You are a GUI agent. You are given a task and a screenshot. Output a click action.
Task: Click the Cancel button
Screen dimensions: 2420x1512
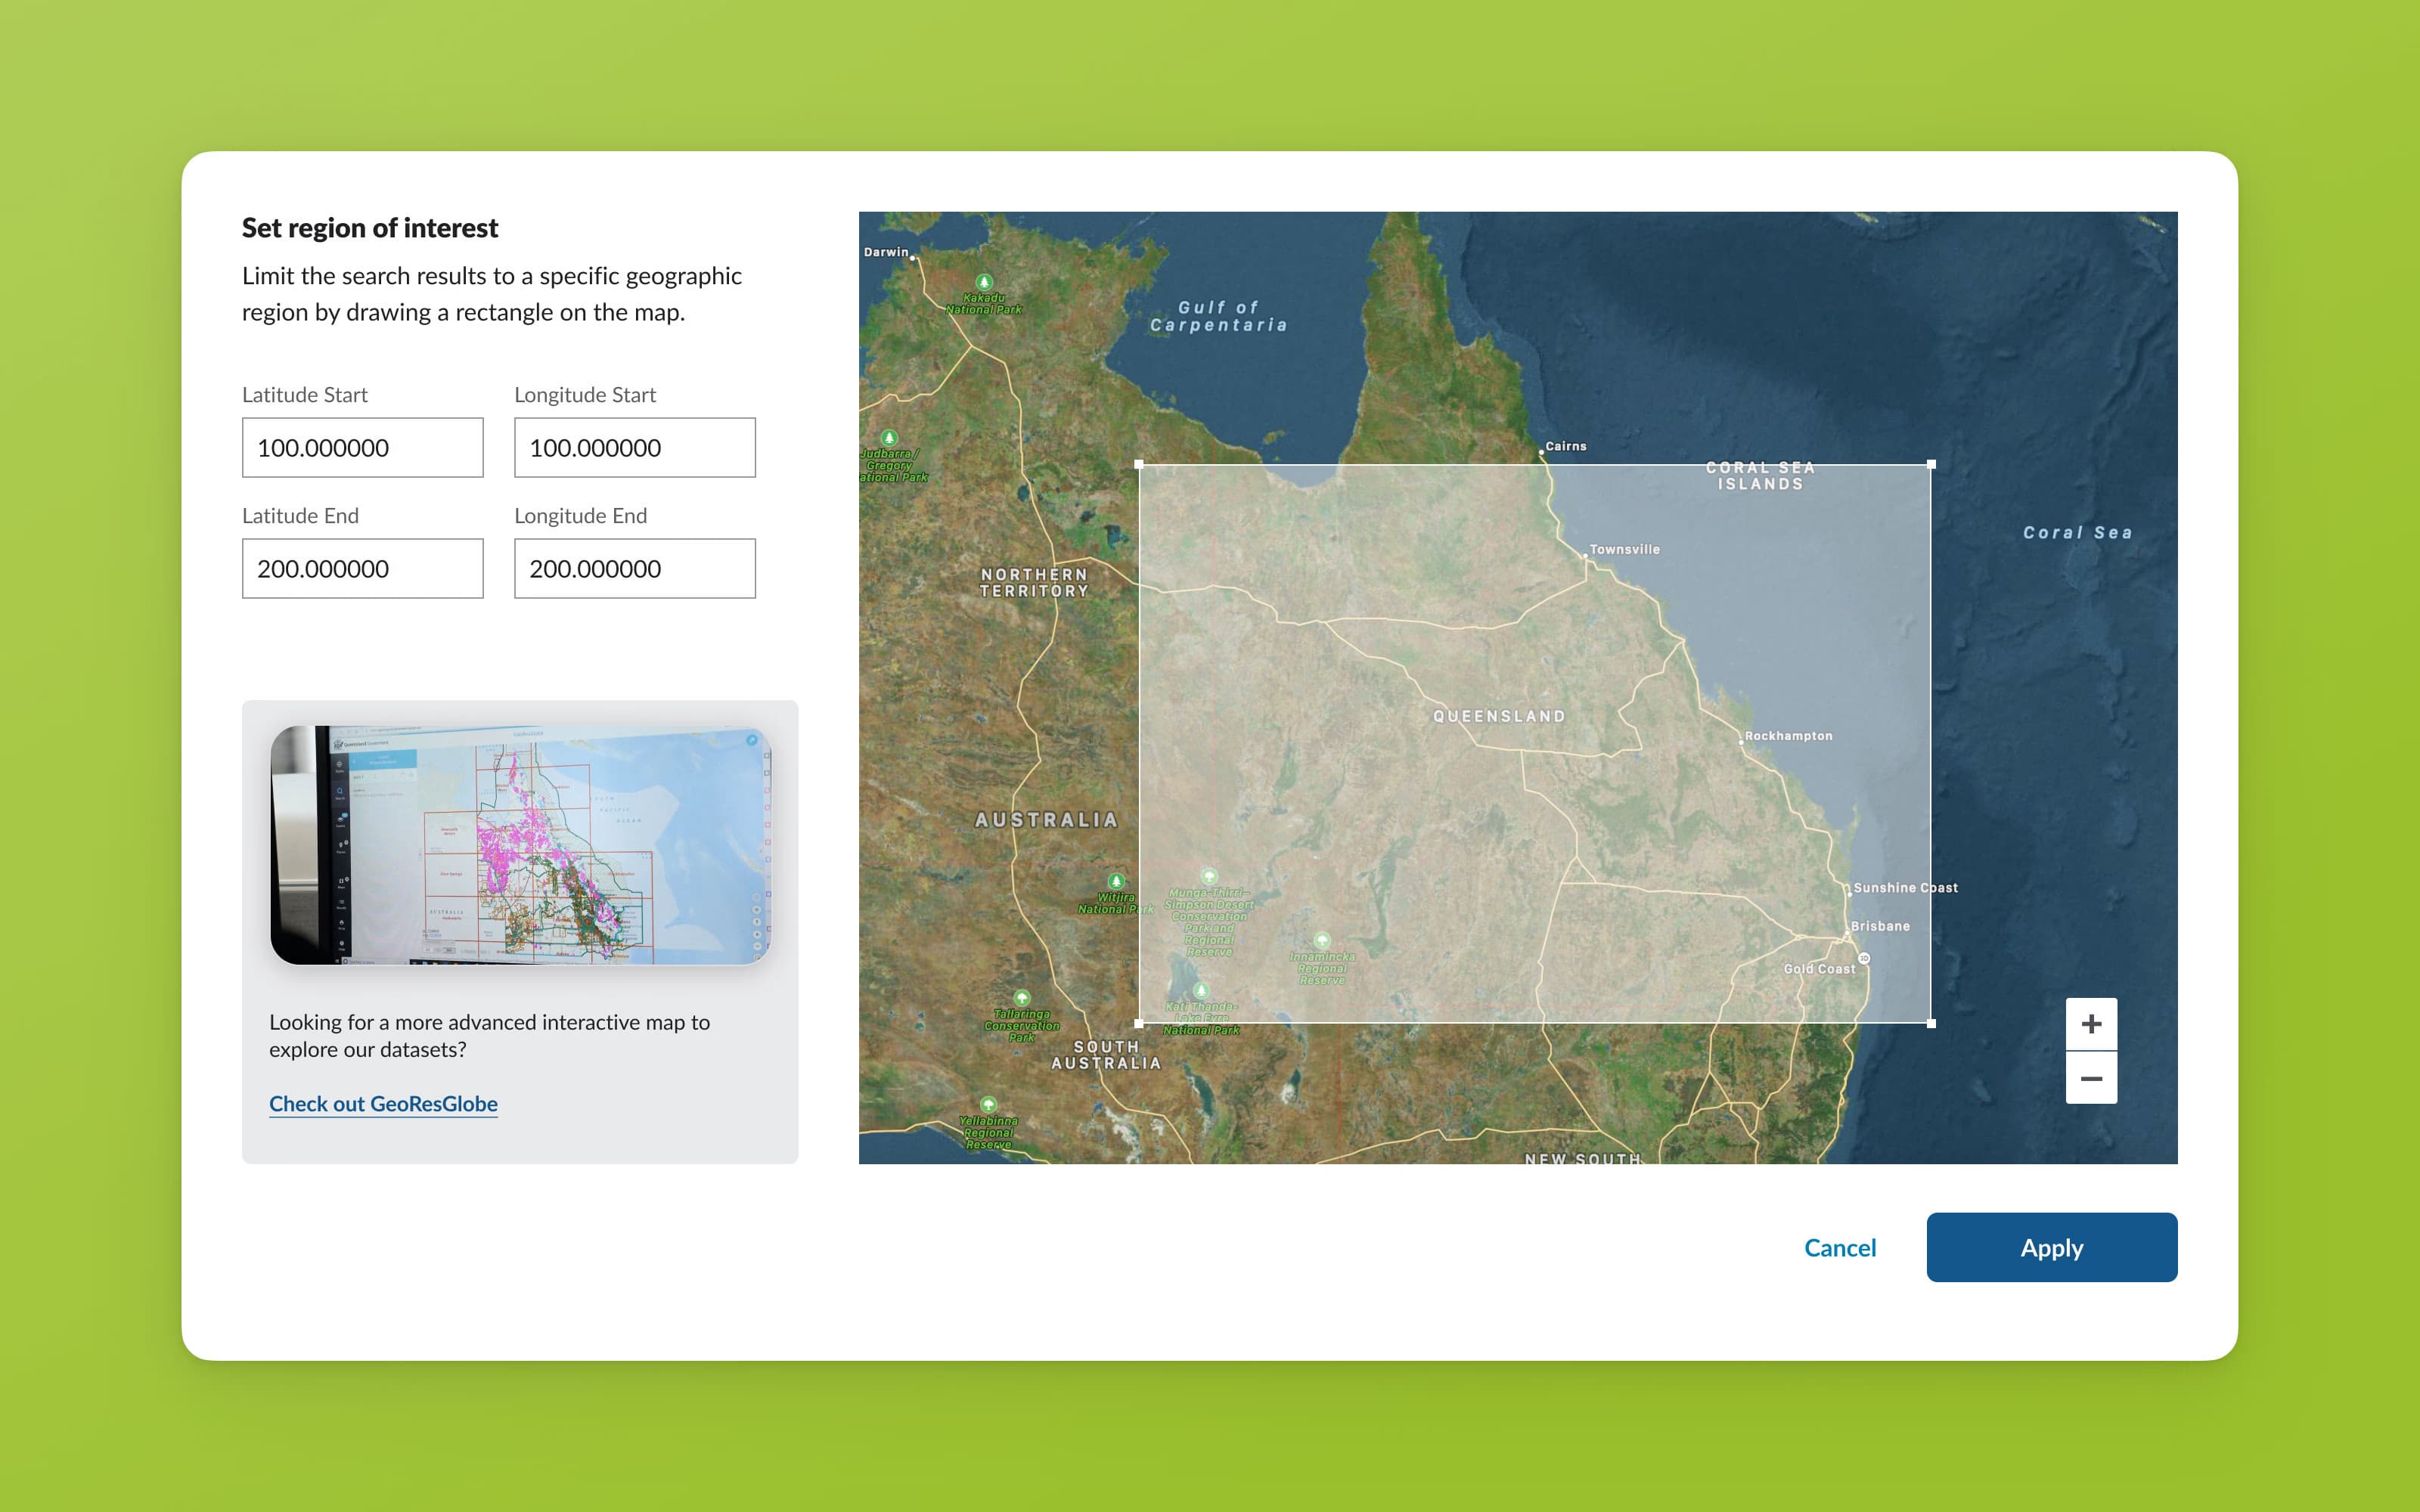(x=1840, y=1247)
